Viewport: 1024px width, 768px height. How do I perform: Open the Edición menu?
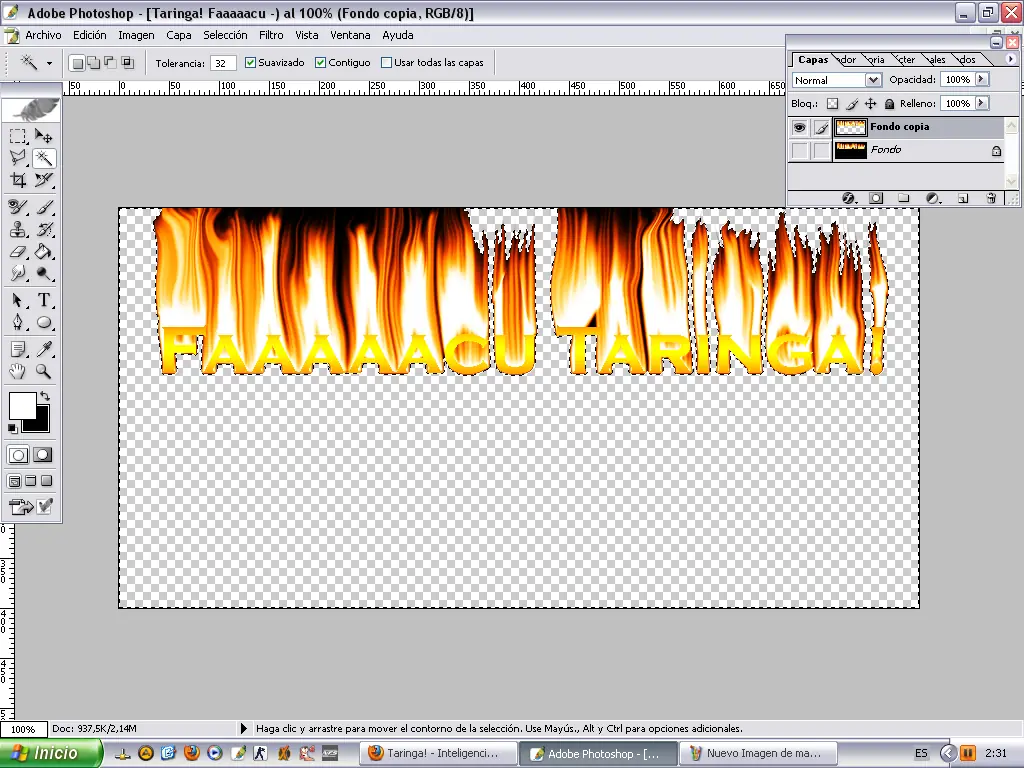point(89,35)
